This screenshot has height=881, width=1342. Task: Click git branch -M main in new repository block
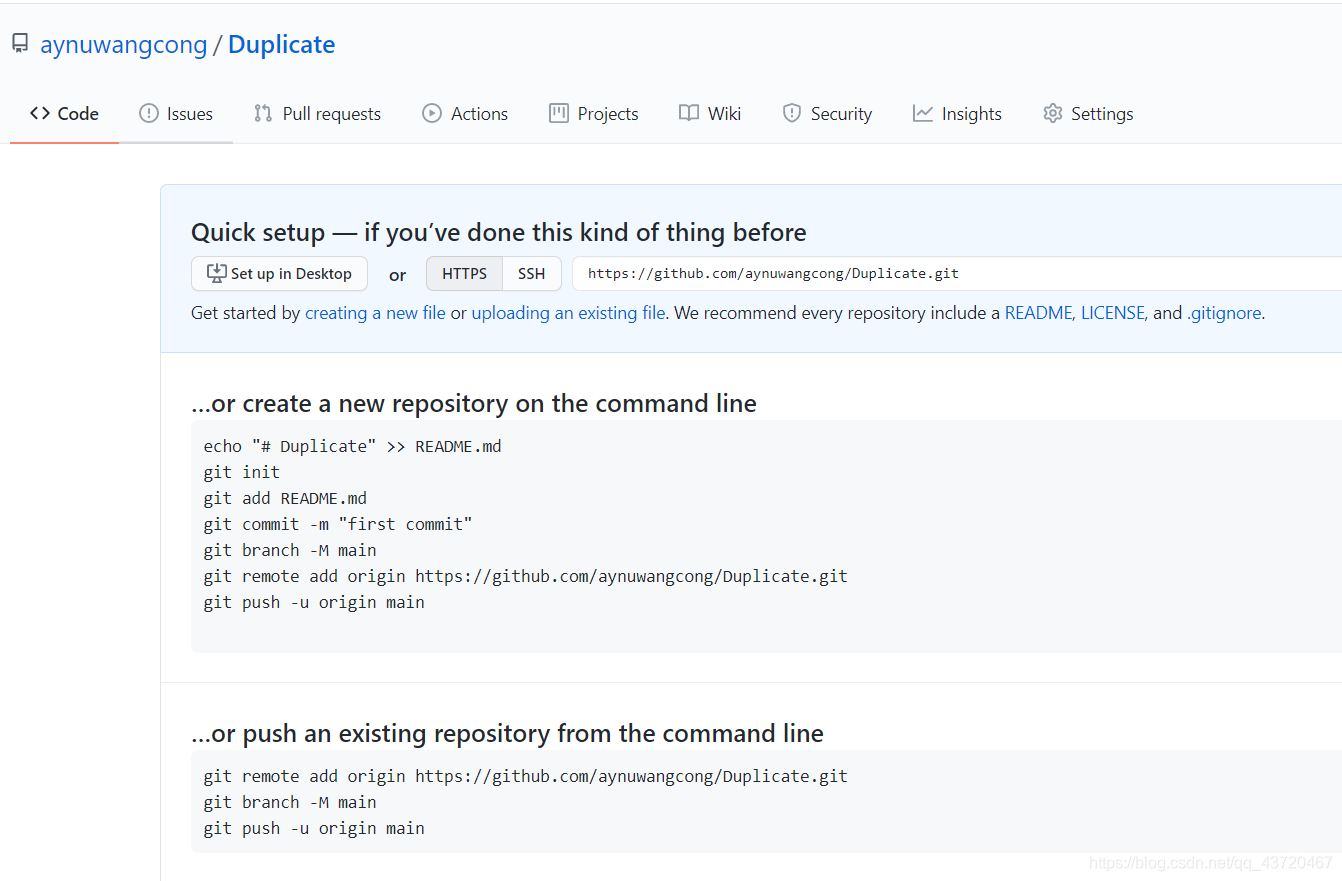pos(290,550)
